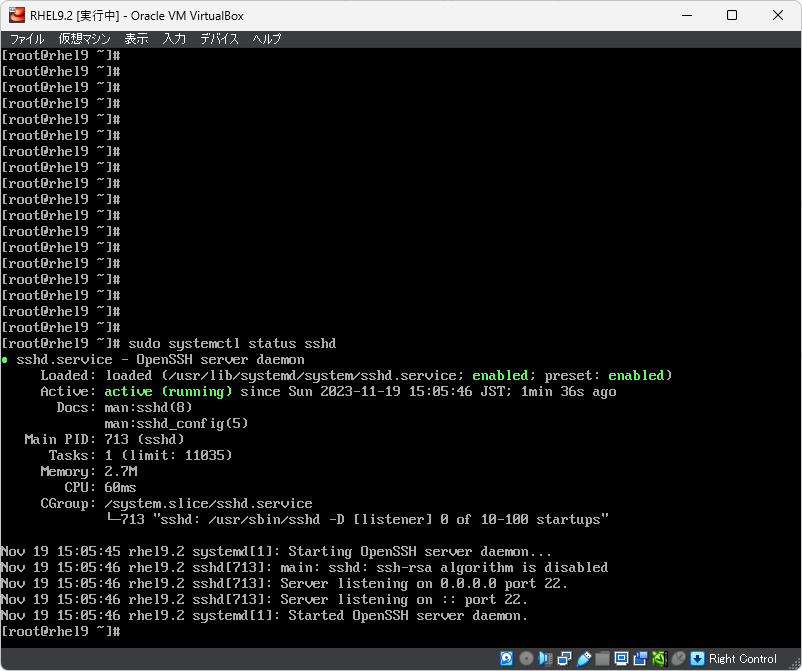
Task: Click the 'man:sshd_config(5)' docs entry
Action: tap(176, 423)
